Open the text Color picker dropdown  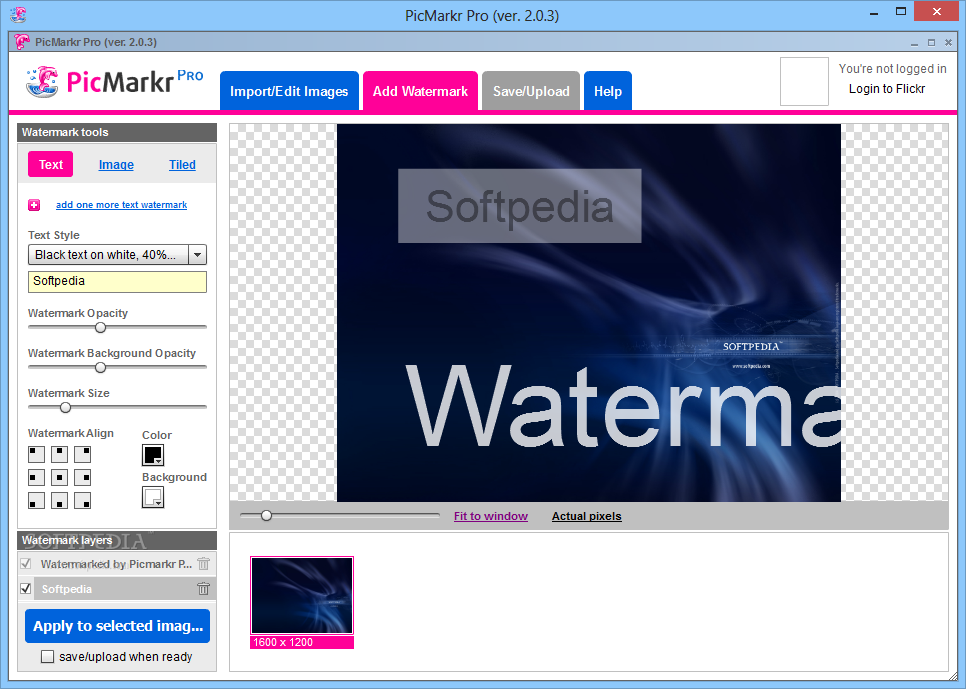153,455
